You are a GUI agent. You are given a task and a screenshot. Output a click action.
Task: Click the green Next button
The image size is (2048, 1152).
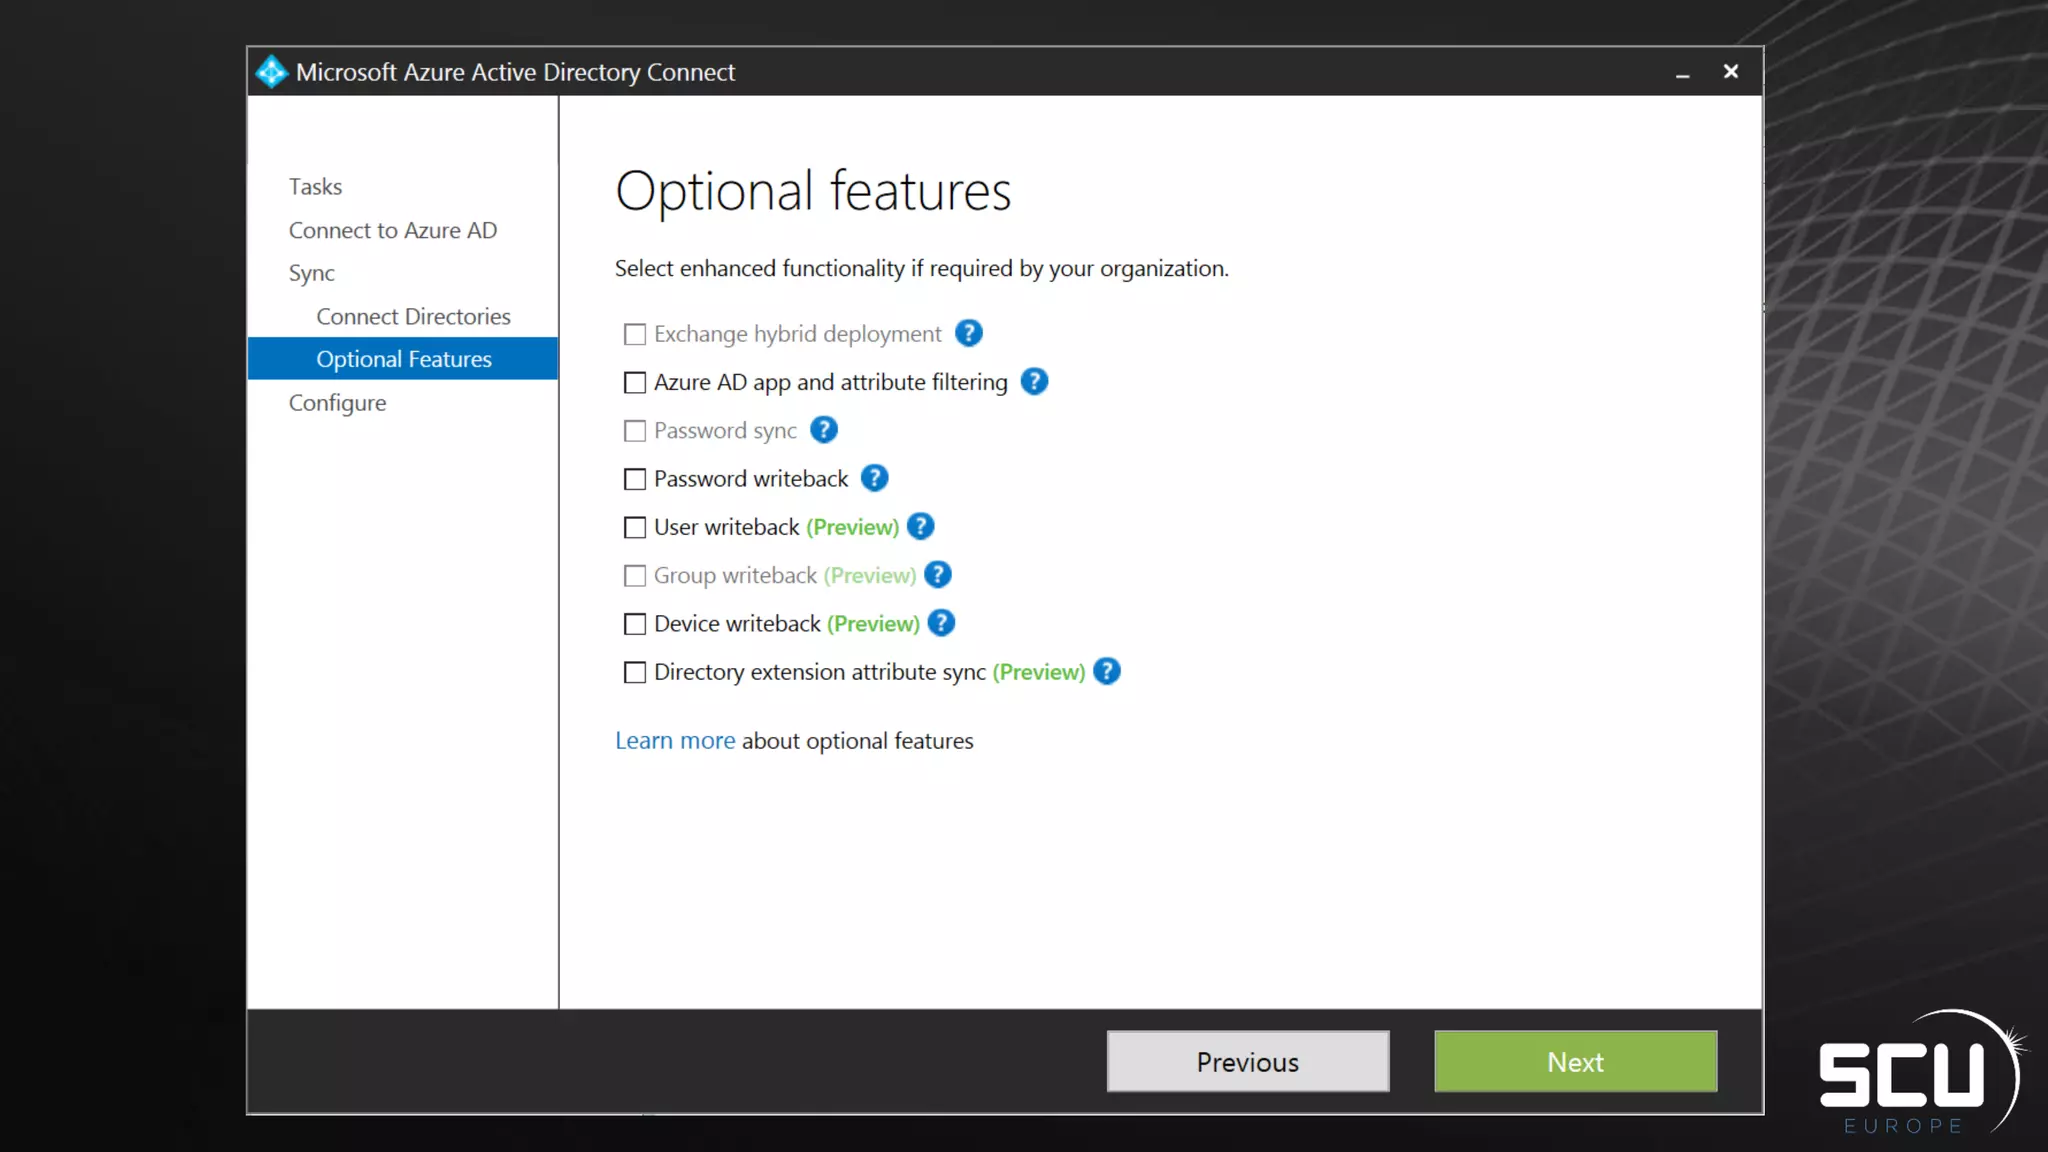pyautogui.click(x=1575, y=1061)
